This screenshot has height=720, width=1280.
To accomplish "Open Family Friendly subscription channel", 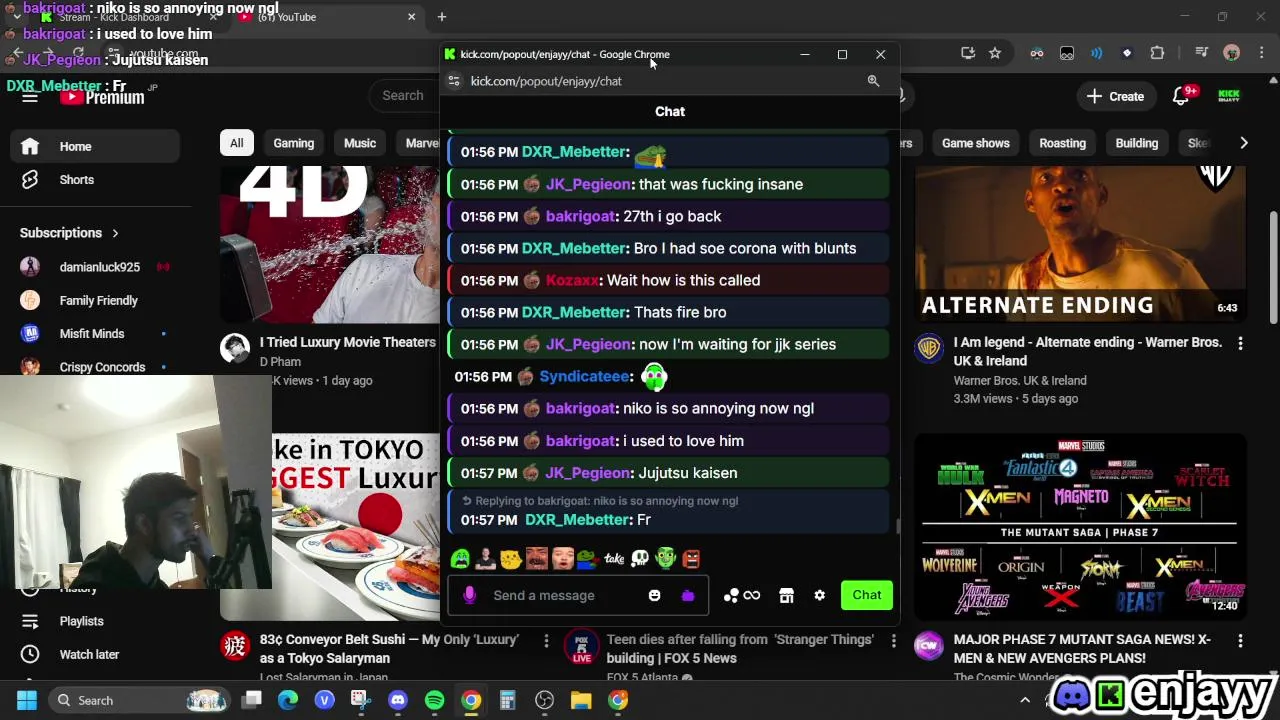I will [x=95, y=300].
